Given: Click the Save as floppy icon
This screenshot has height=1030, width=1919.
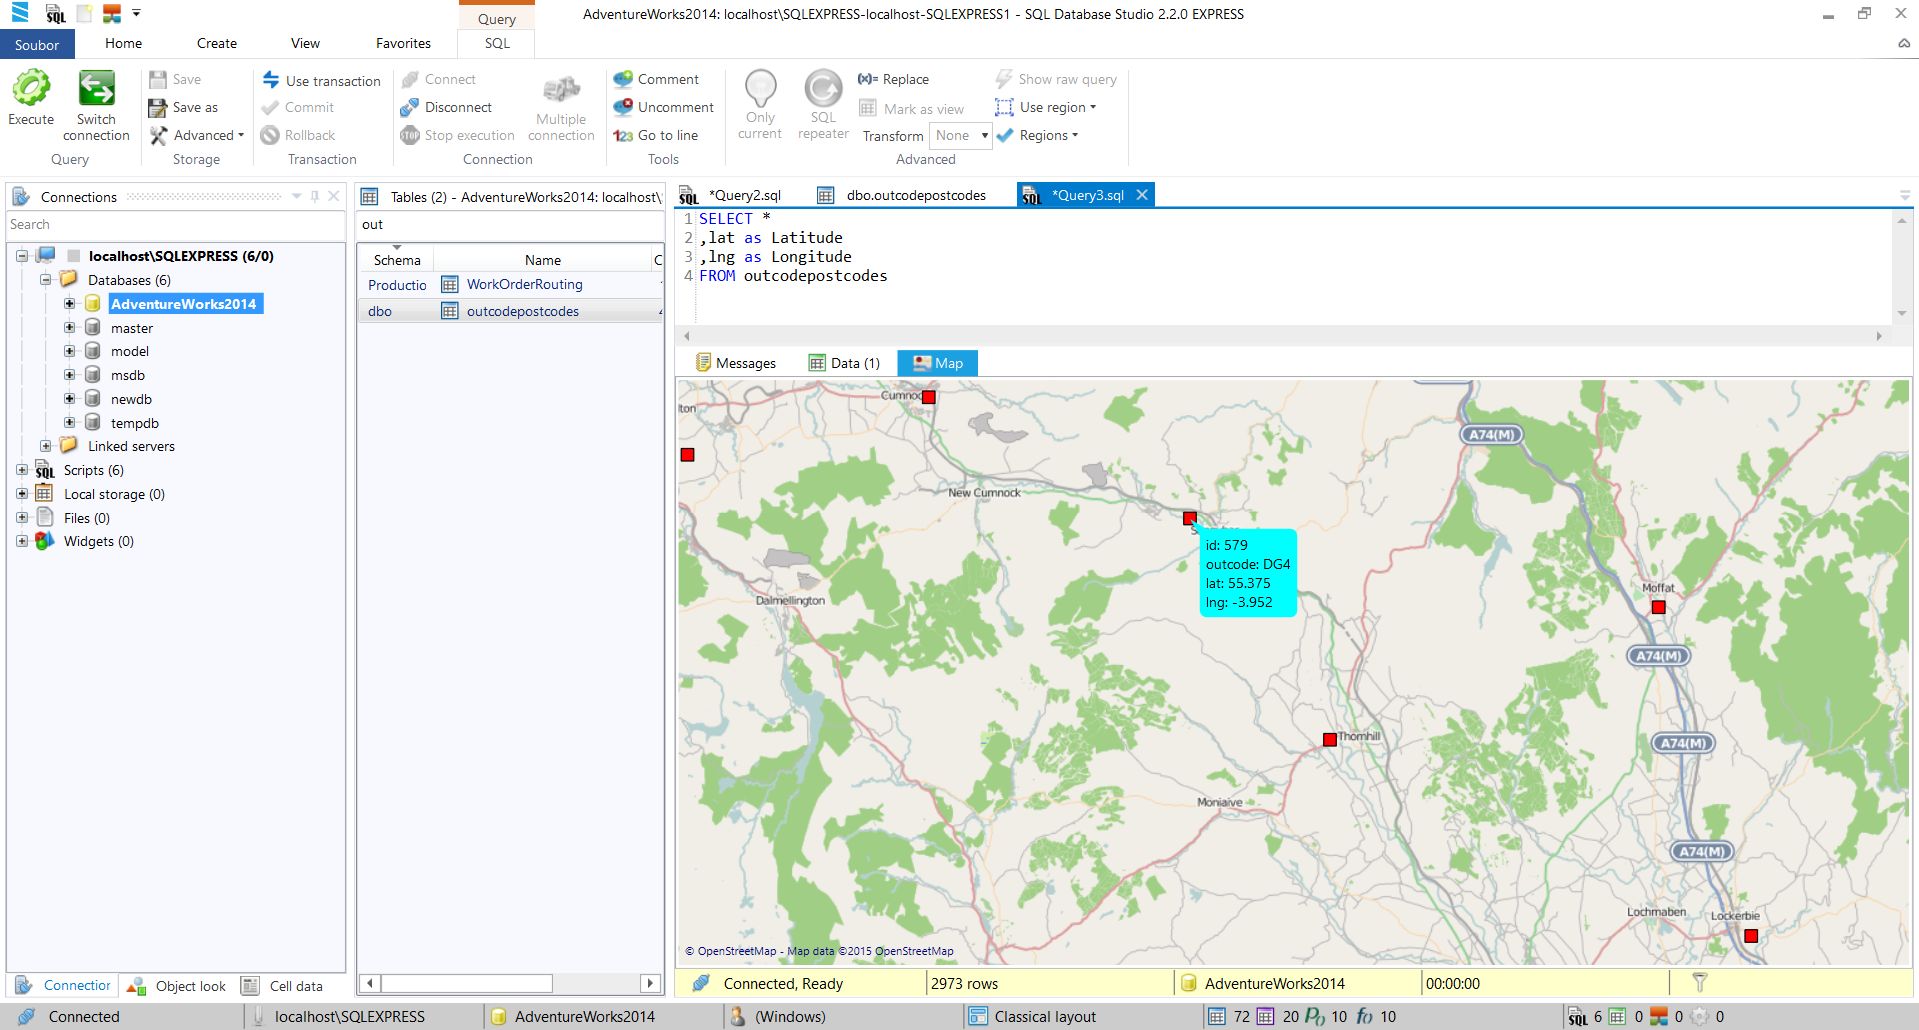Looking at the screenshot, I should coord(157,107).
